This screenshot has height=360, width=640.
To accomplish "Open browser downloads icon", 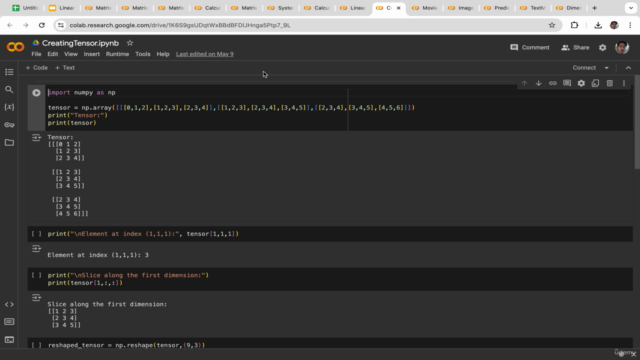I will [x=598, y=25].
